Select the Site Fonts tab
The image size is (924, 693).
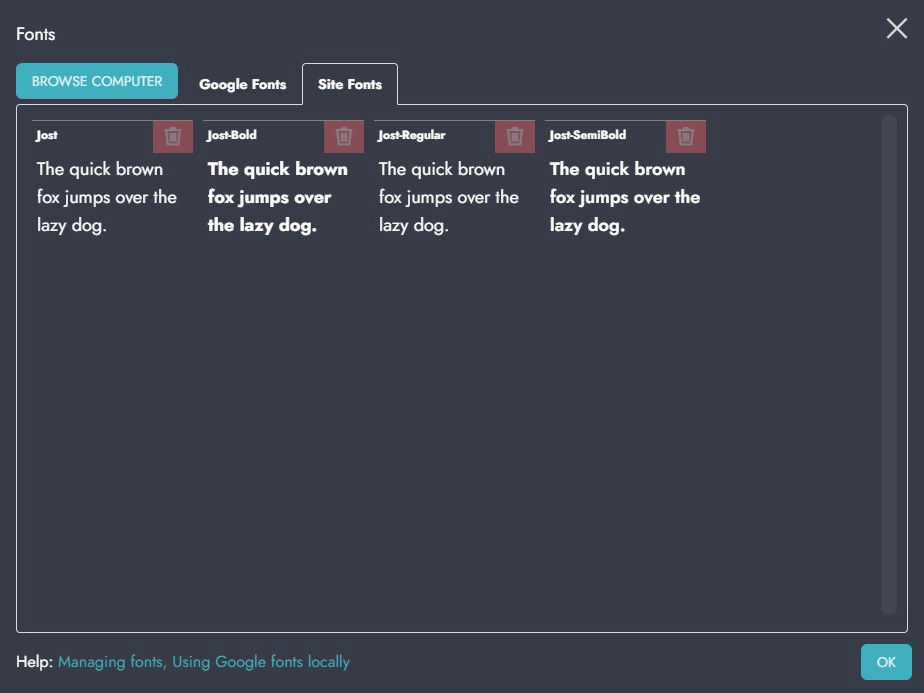coord(350,84)
